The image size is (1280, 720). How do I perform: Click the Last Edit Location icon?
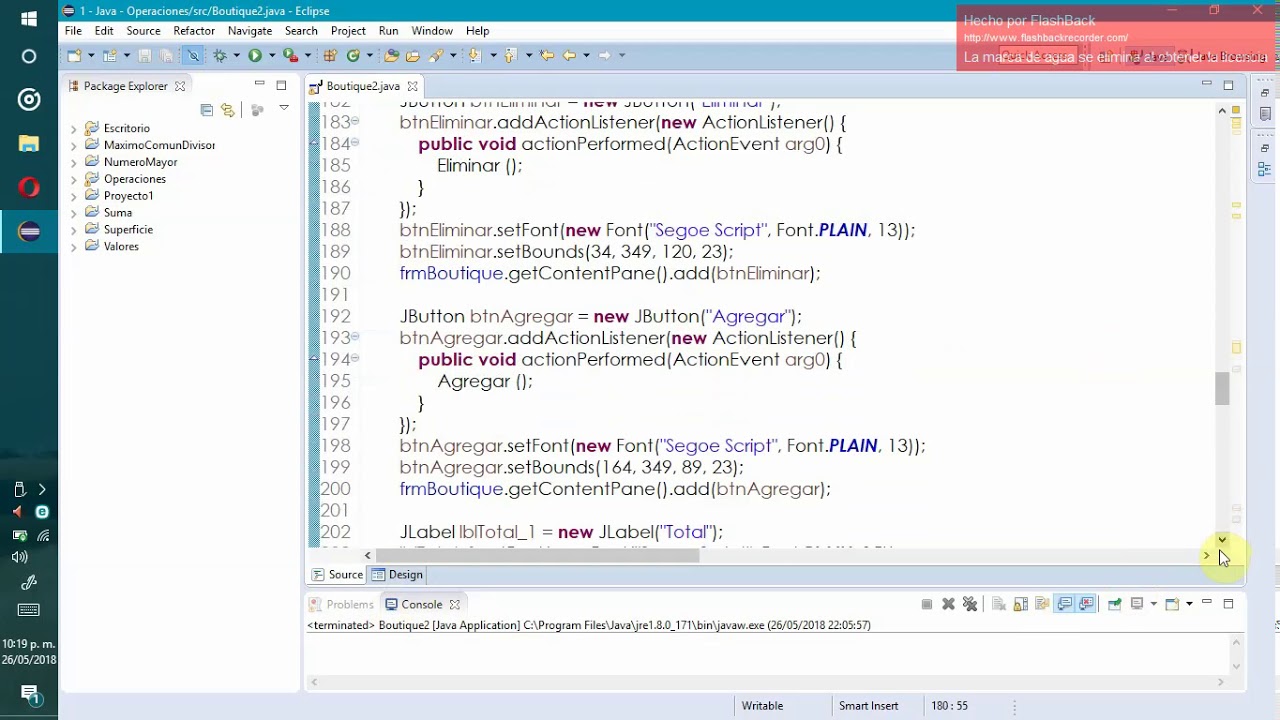[x=547, y=55]
